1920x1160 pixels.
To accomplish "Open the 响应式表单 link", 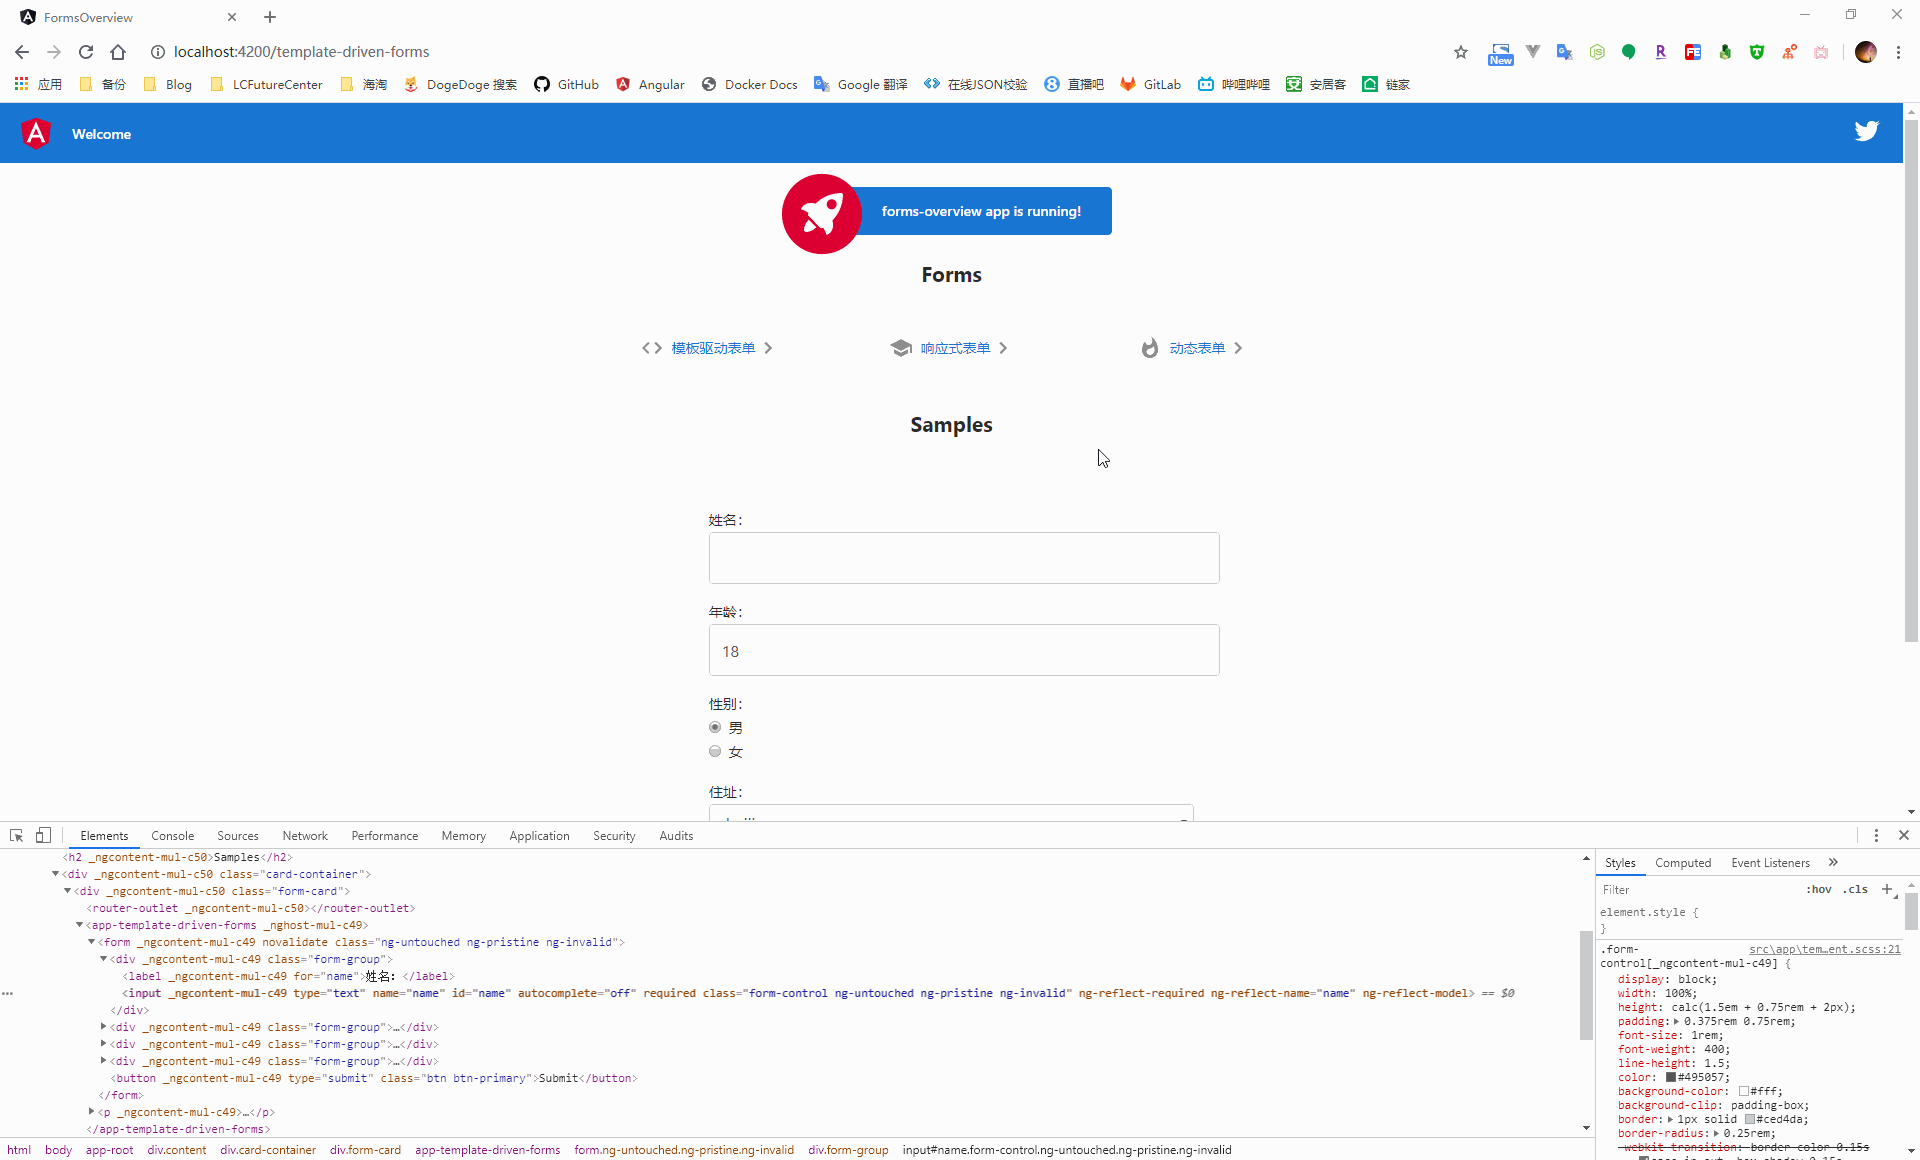I will click(955, 348).
